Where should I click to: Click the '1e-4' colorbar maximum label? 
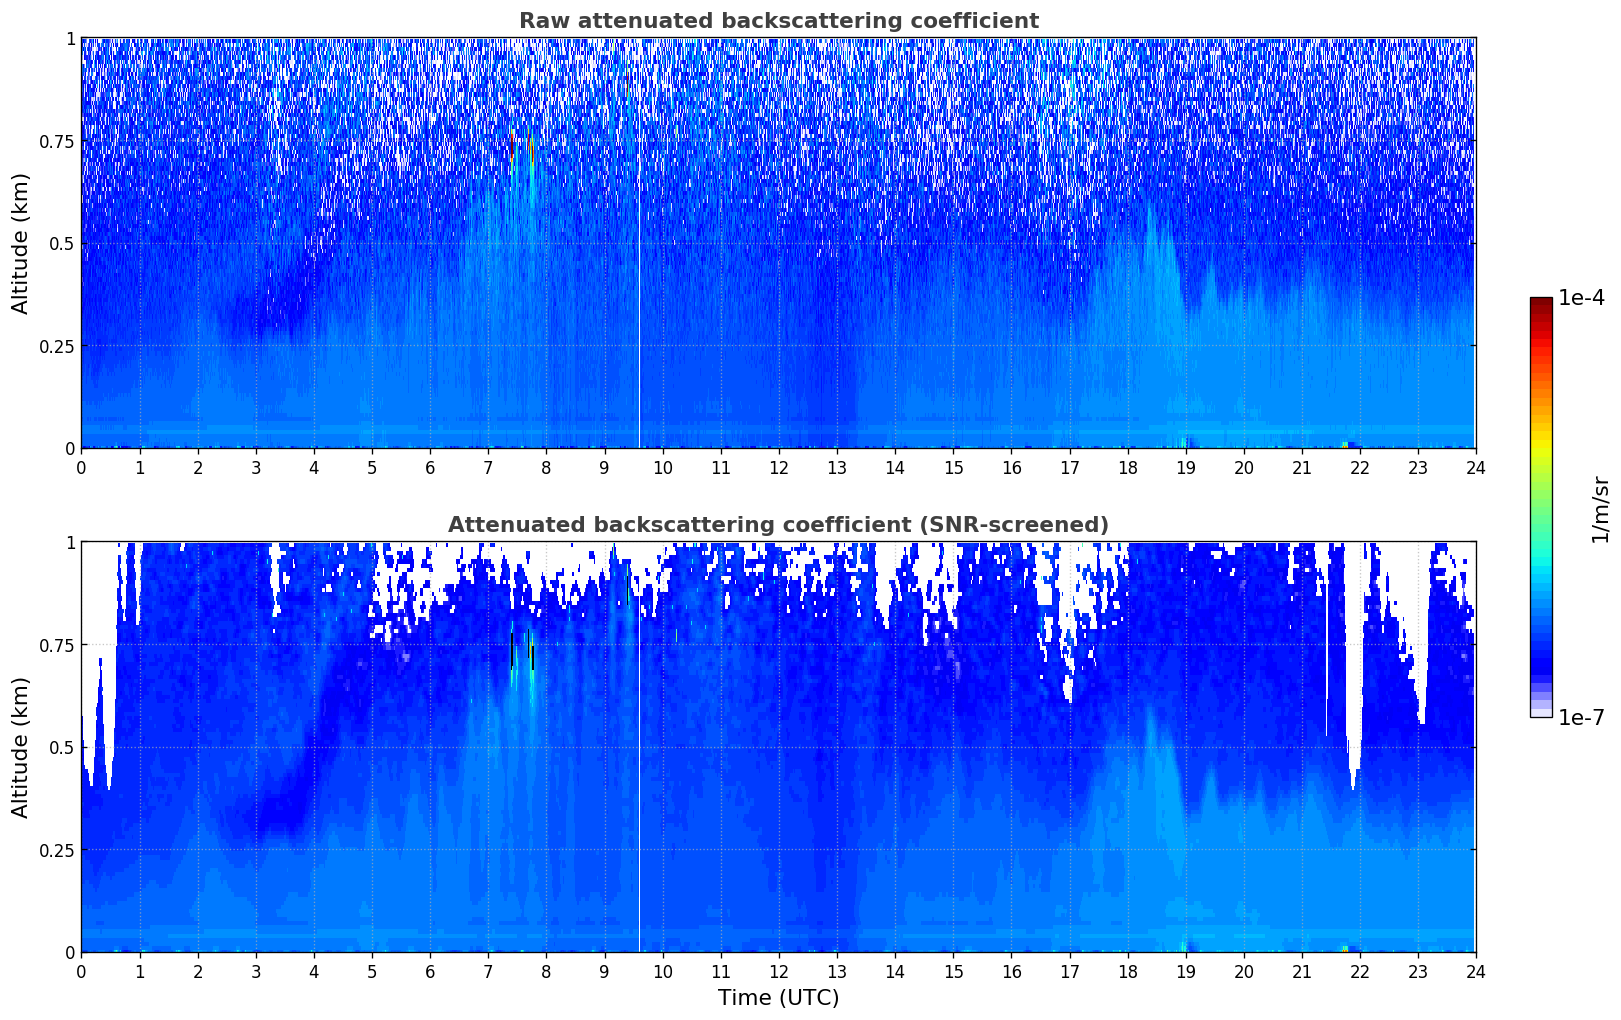click(1581, 298)
